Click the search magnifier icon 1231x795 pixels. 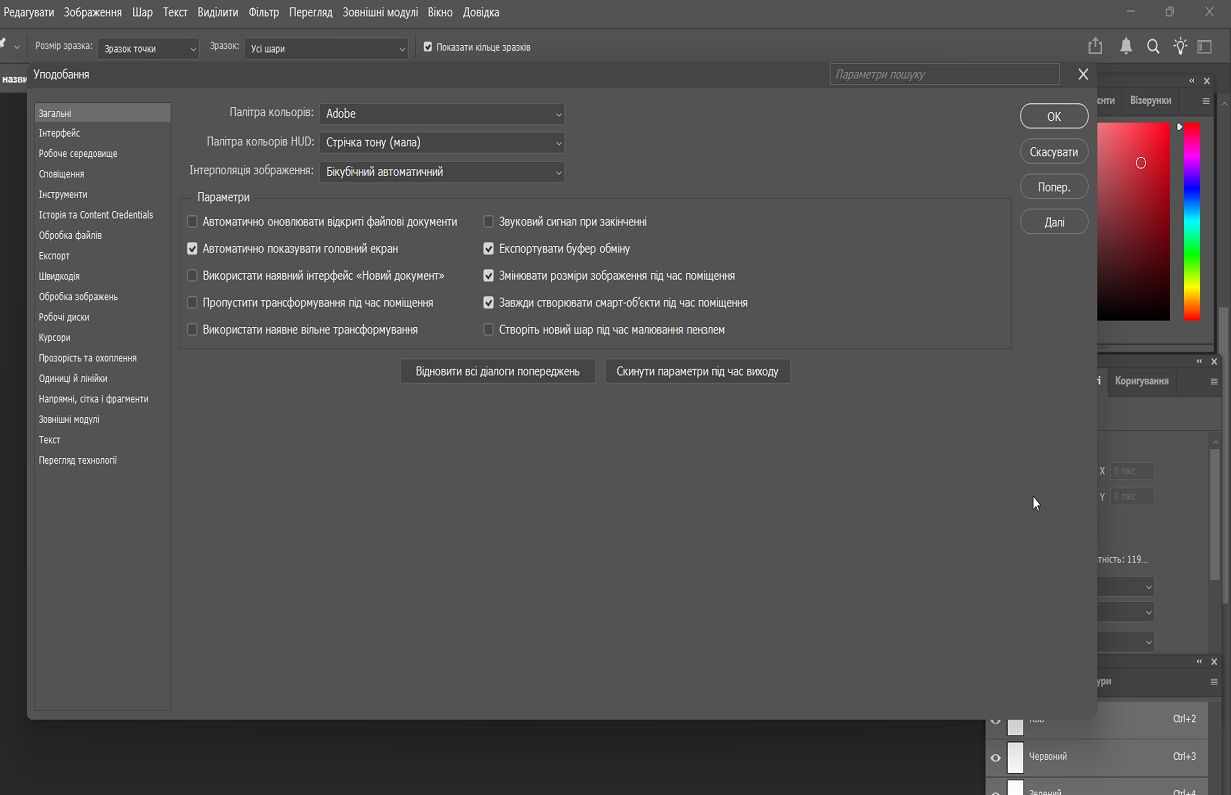click(x=1153, y=47)
